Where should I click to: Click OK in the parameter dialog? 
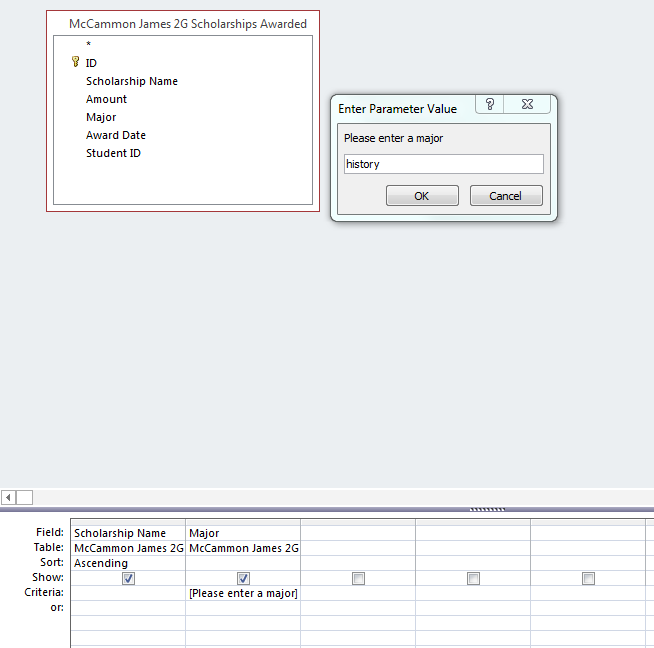click(422, 196)
